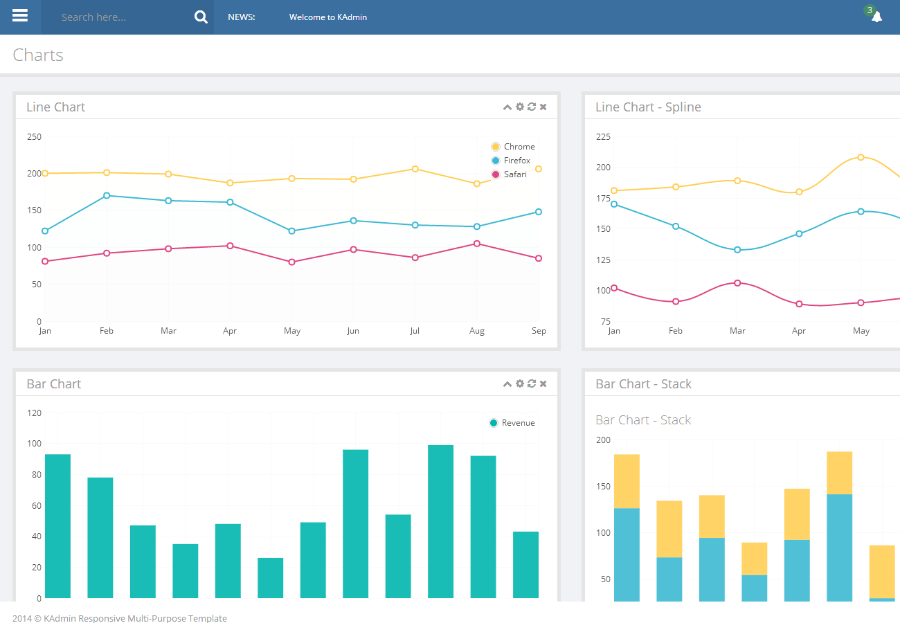
Task: Click the Revenue legend color dot
Action: pyautogui.click(x=494, y=423)
